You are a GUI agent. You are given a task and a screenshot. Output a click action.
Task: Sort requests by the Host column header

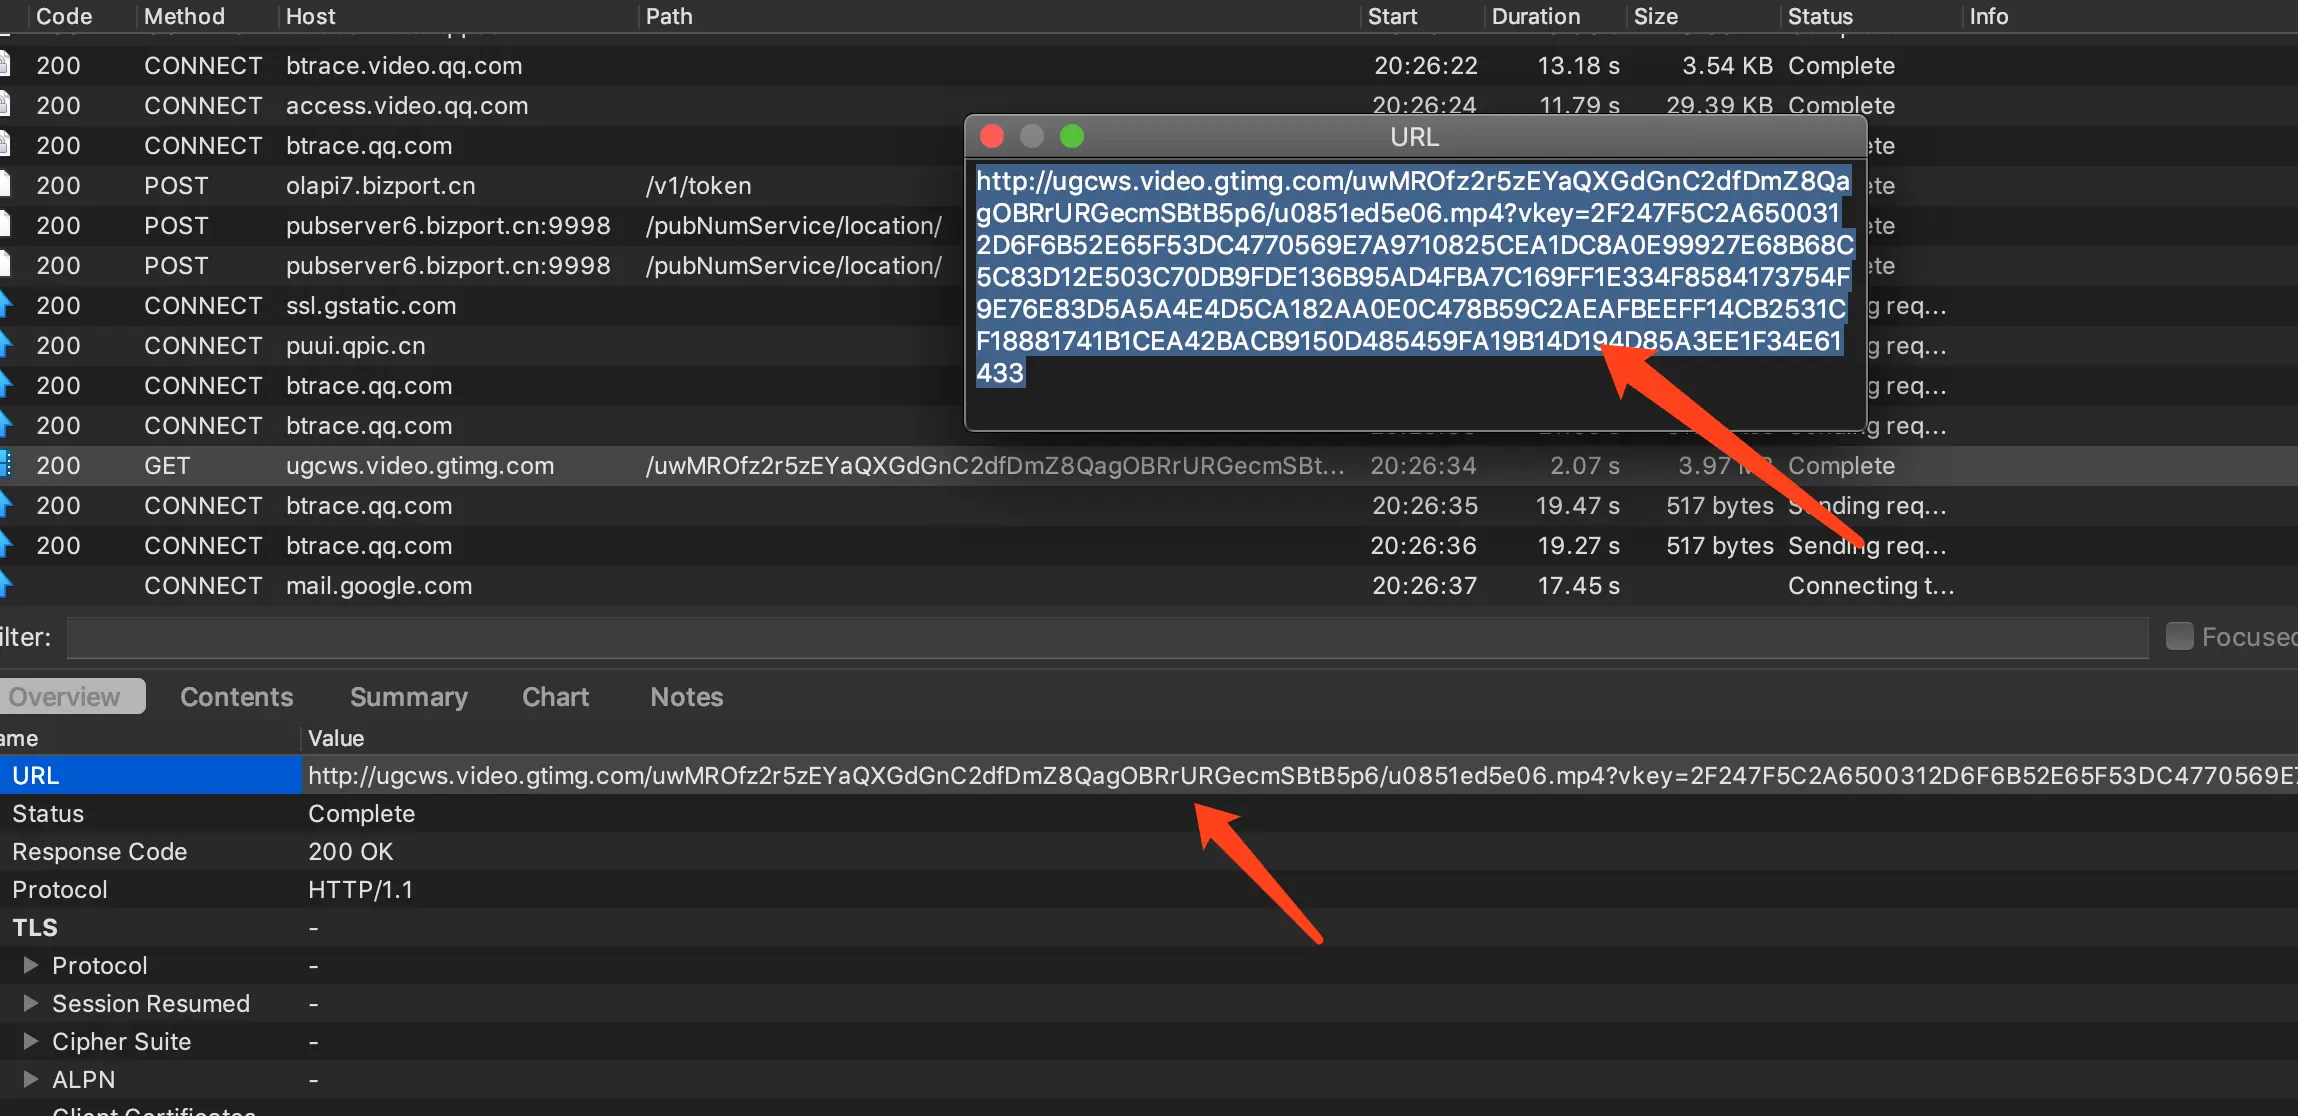pyautogui.click(x=310, y=16)
